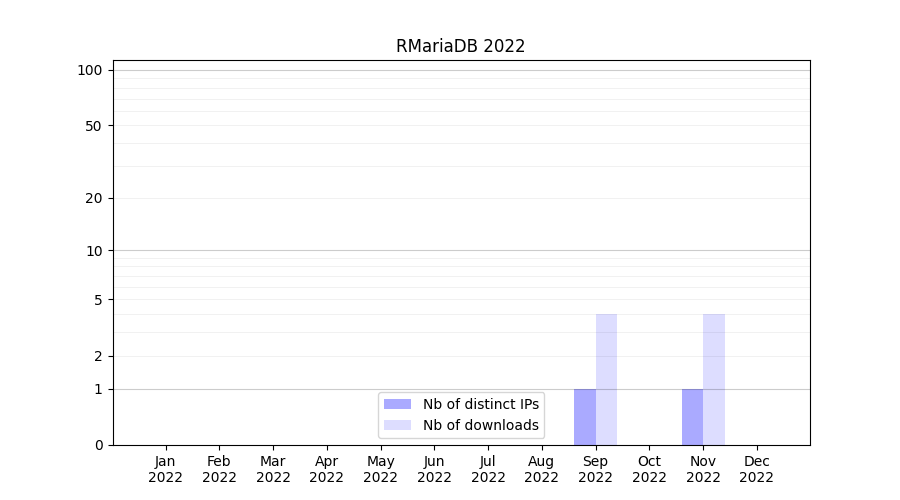Select the "Nb of downloads" legend label

[x=480, y=425]
